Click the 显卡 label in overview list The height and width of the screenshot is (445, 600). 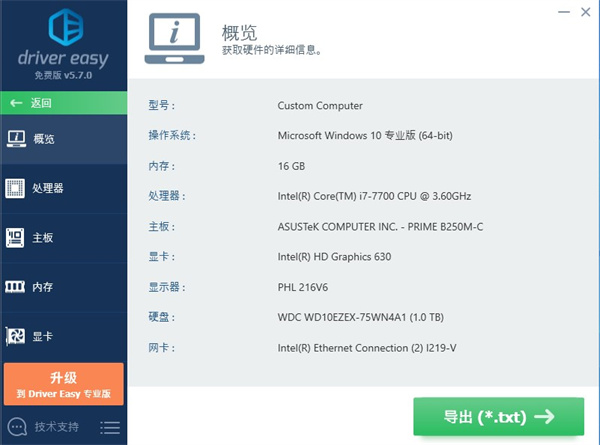(161, 257)
